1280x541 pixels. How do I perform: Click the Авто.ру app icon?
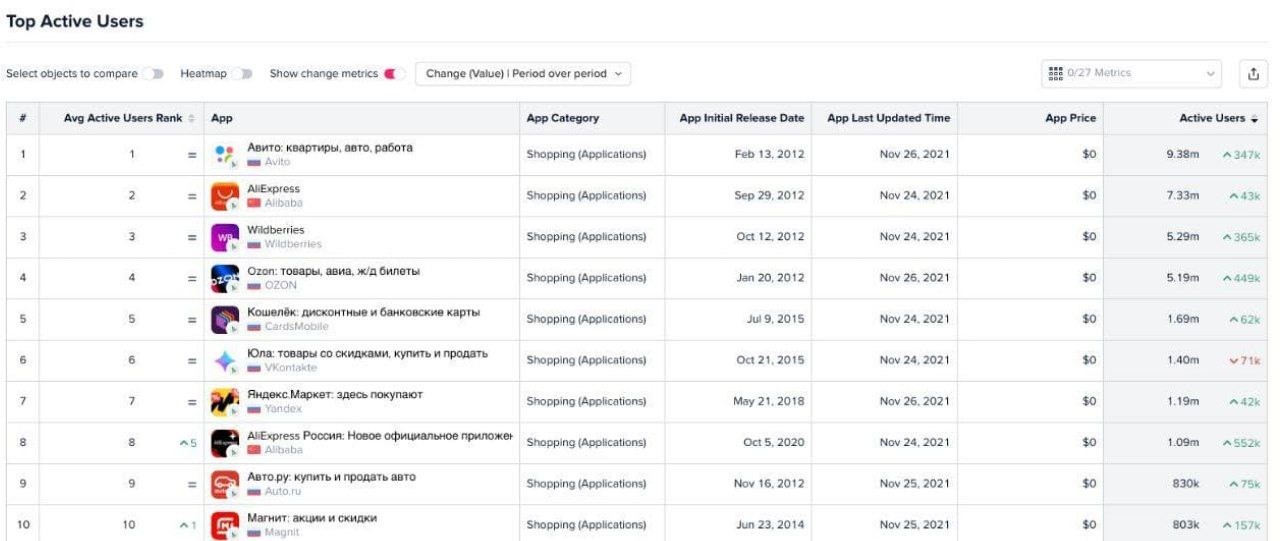pyautogui.click(x=225, y=483)
